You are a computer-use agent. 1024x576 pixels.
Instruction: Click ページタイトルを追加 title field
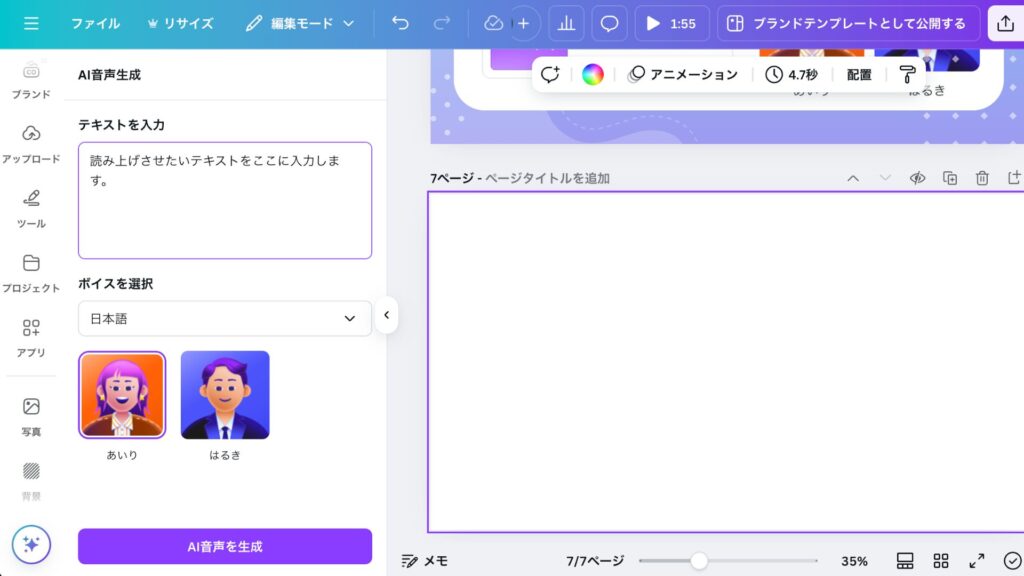[547, 178]
